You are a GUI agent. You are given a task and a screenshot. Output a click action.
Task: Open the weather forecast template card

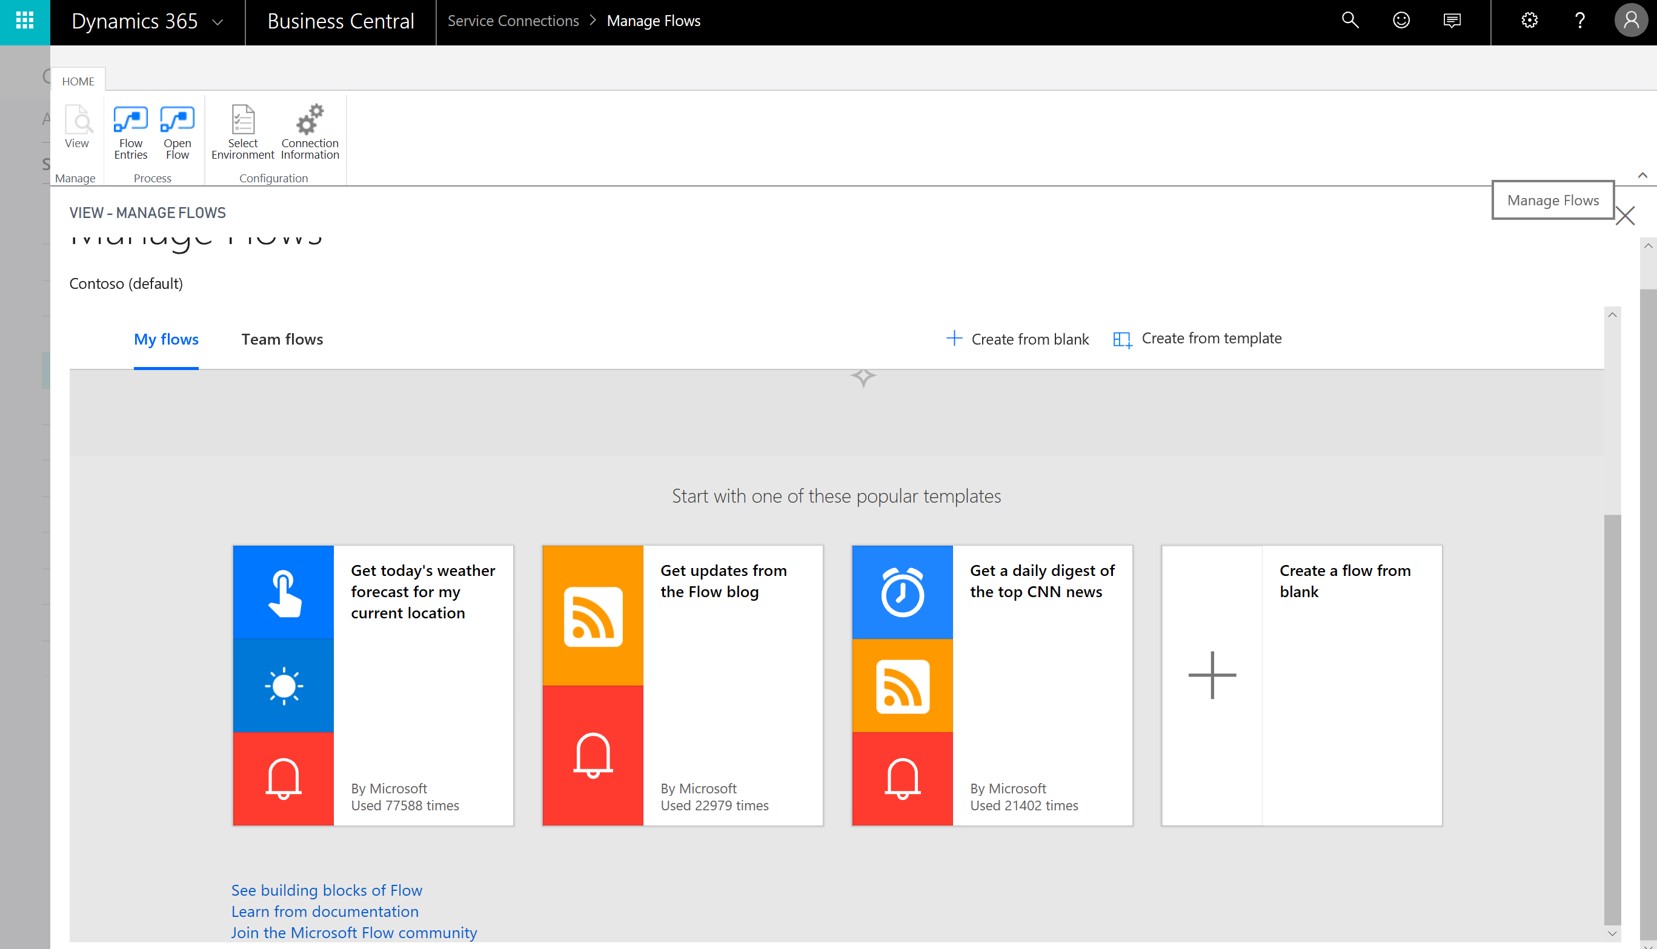[373, 685]
